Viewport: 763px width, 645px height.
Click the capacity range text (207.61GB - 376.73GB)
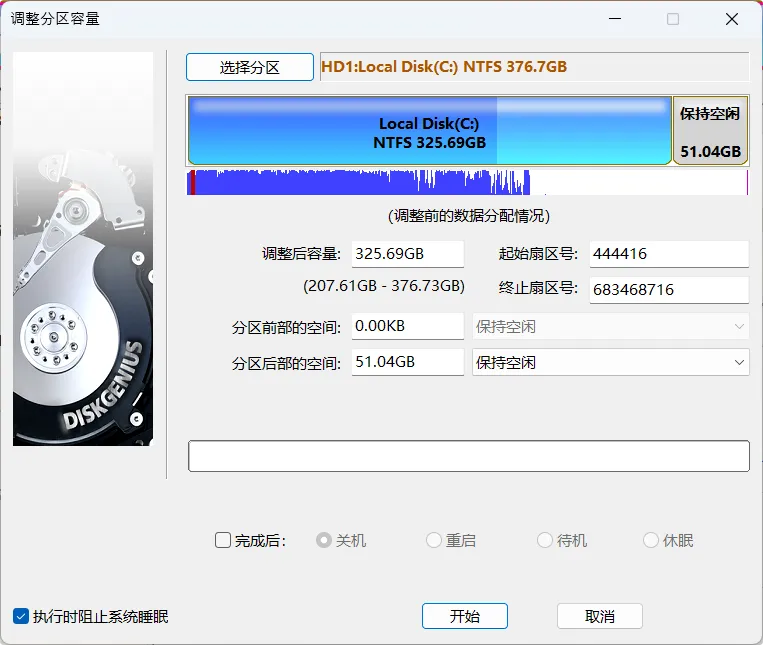coord(384,286)
